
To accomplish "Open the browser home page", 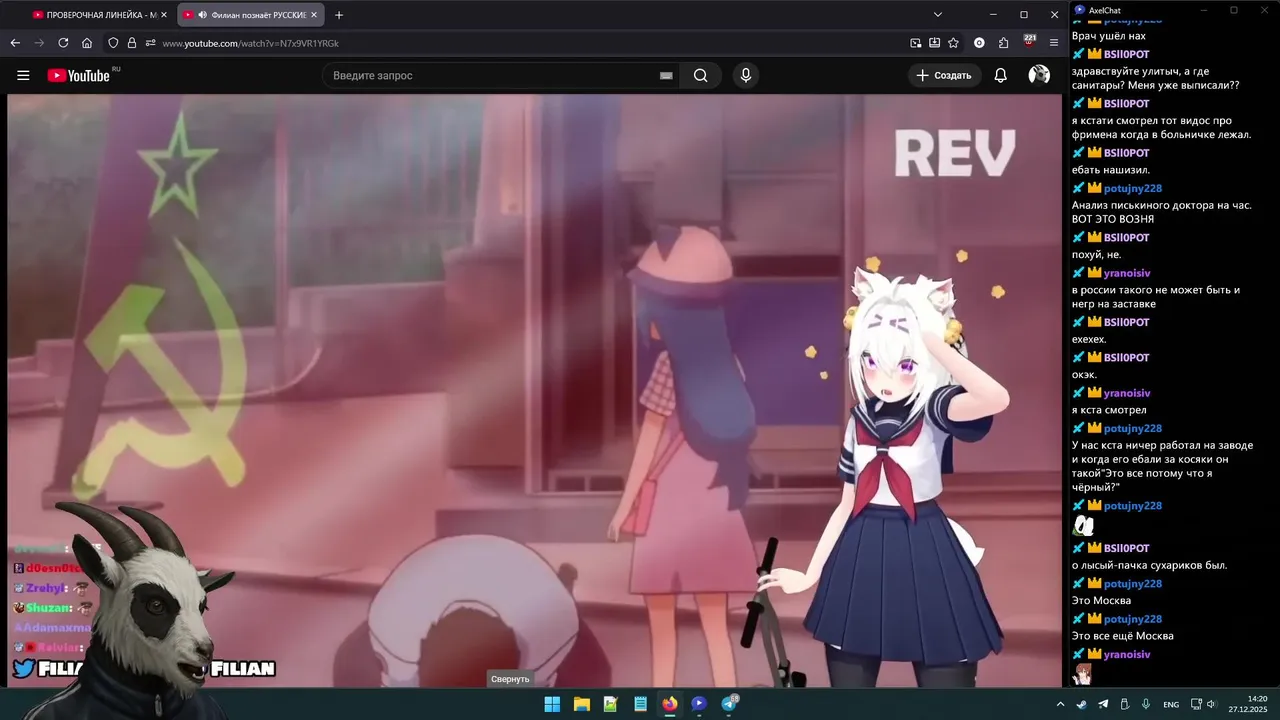I will coord(87,43).
